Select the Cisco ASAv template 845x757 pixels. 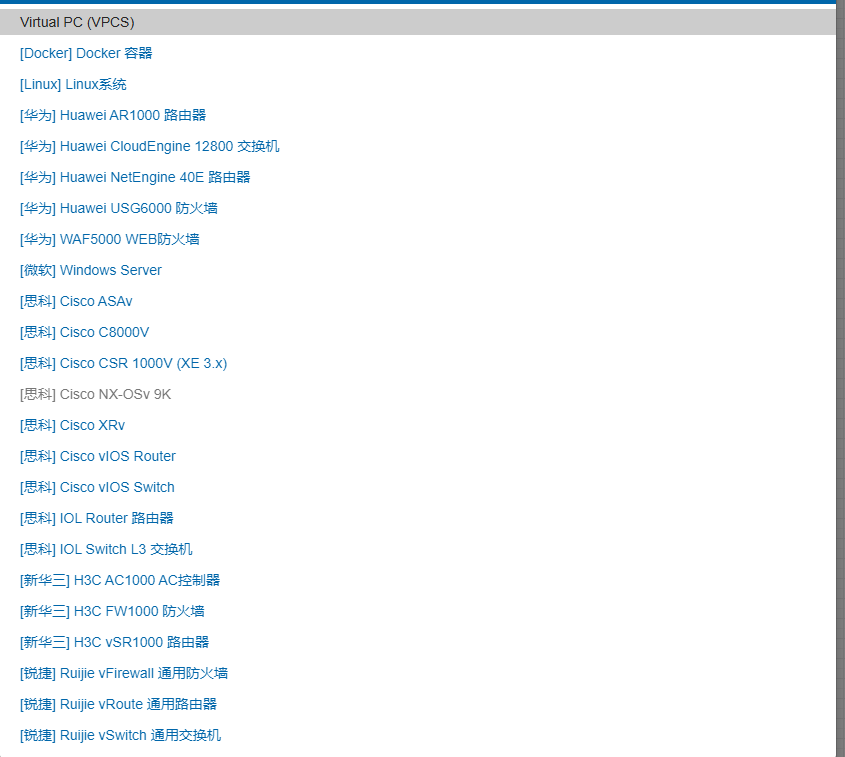(76, 301)
